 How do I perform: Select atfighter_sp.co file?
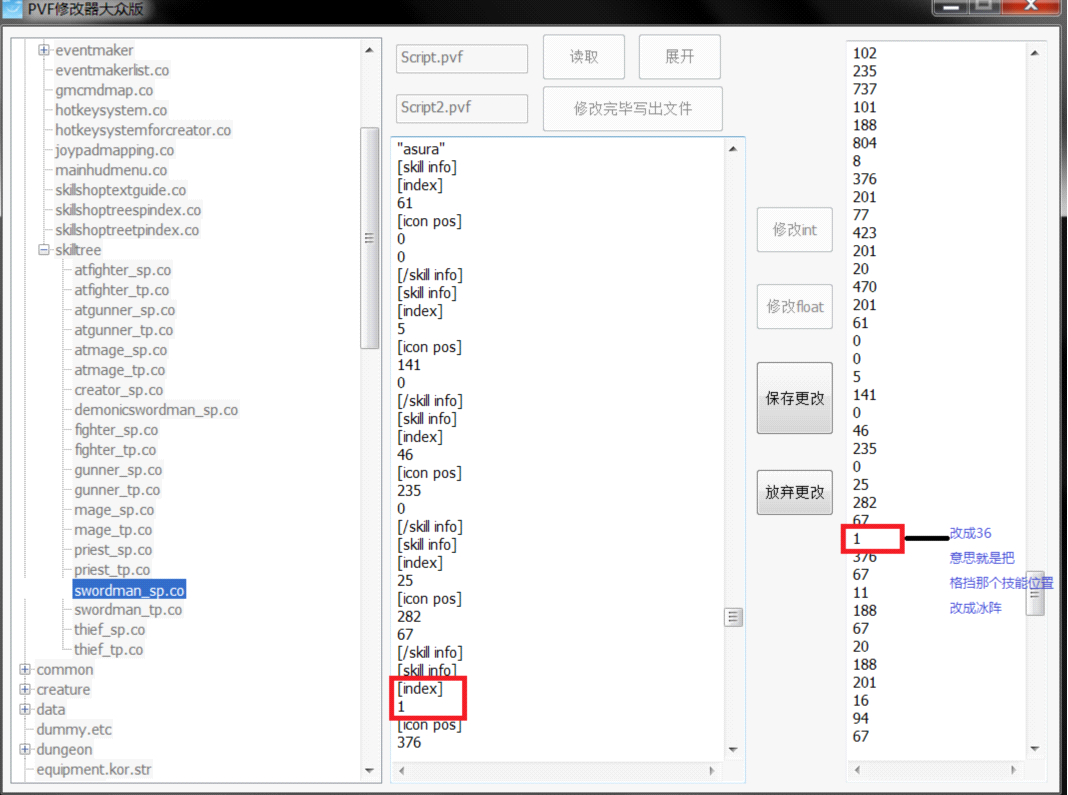tap(122, 270)
